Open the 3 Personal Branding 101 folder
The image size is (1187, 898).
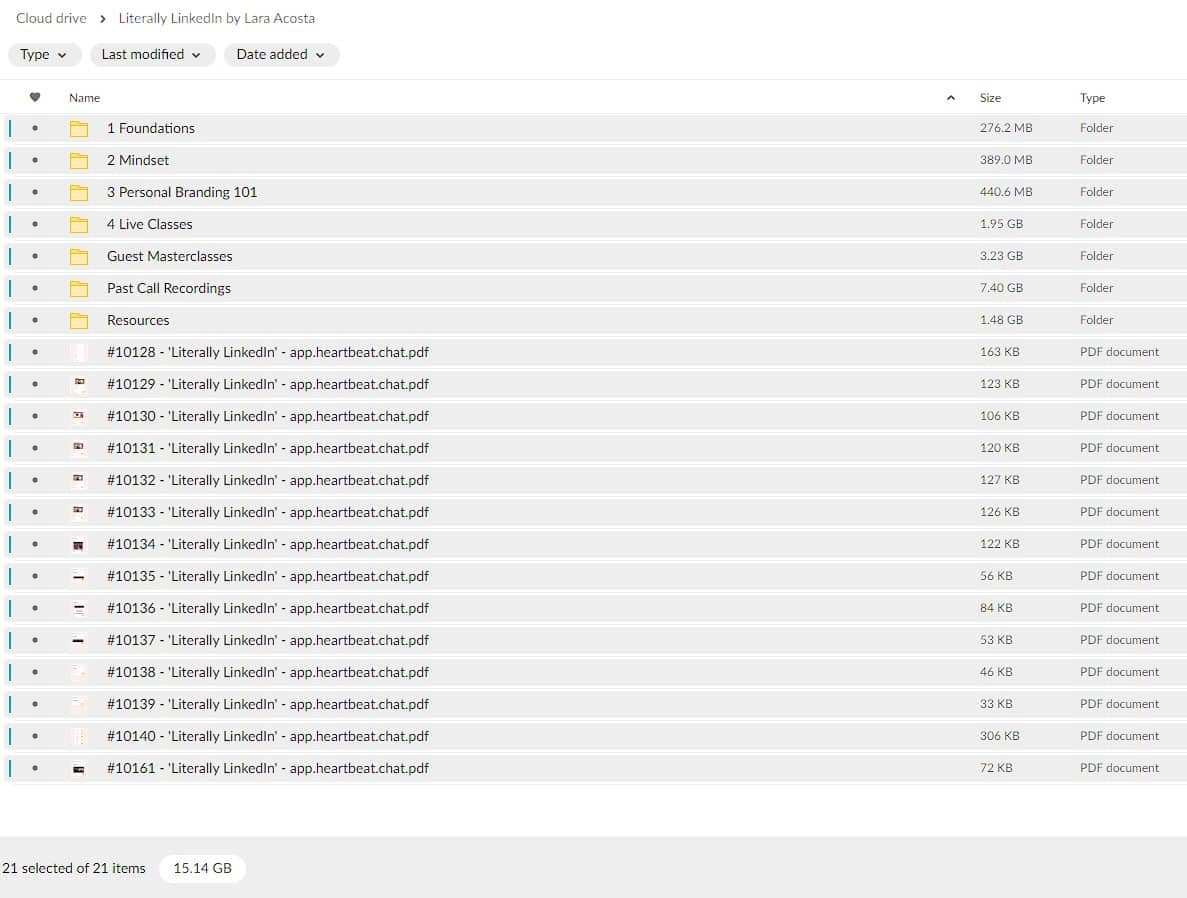click(182, 192)
